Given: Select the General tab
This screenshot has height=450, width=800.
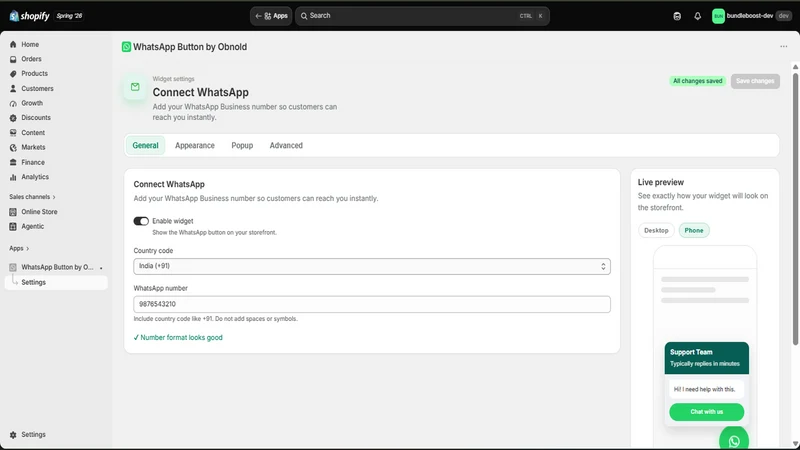Looking at the screenshot, I should tap(145, 145).
